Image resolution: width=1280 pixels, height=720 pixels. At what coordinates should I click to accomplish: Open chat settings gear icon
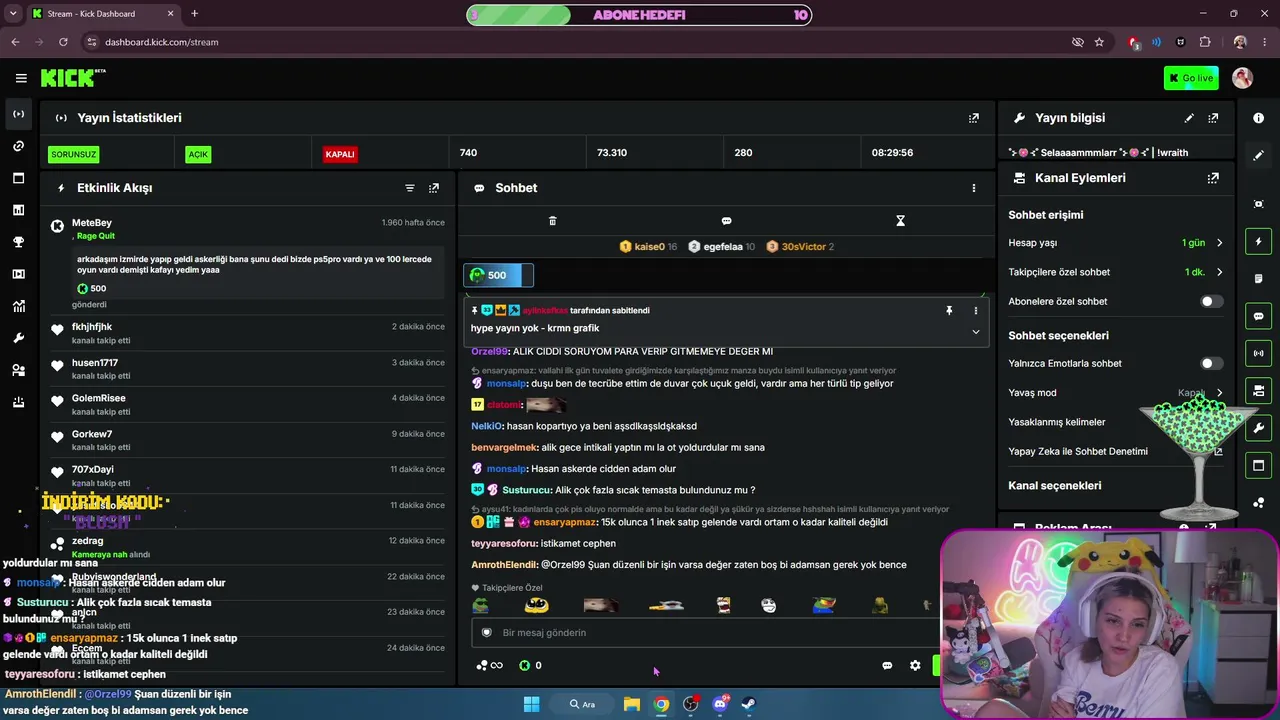[x=915, y=665]
